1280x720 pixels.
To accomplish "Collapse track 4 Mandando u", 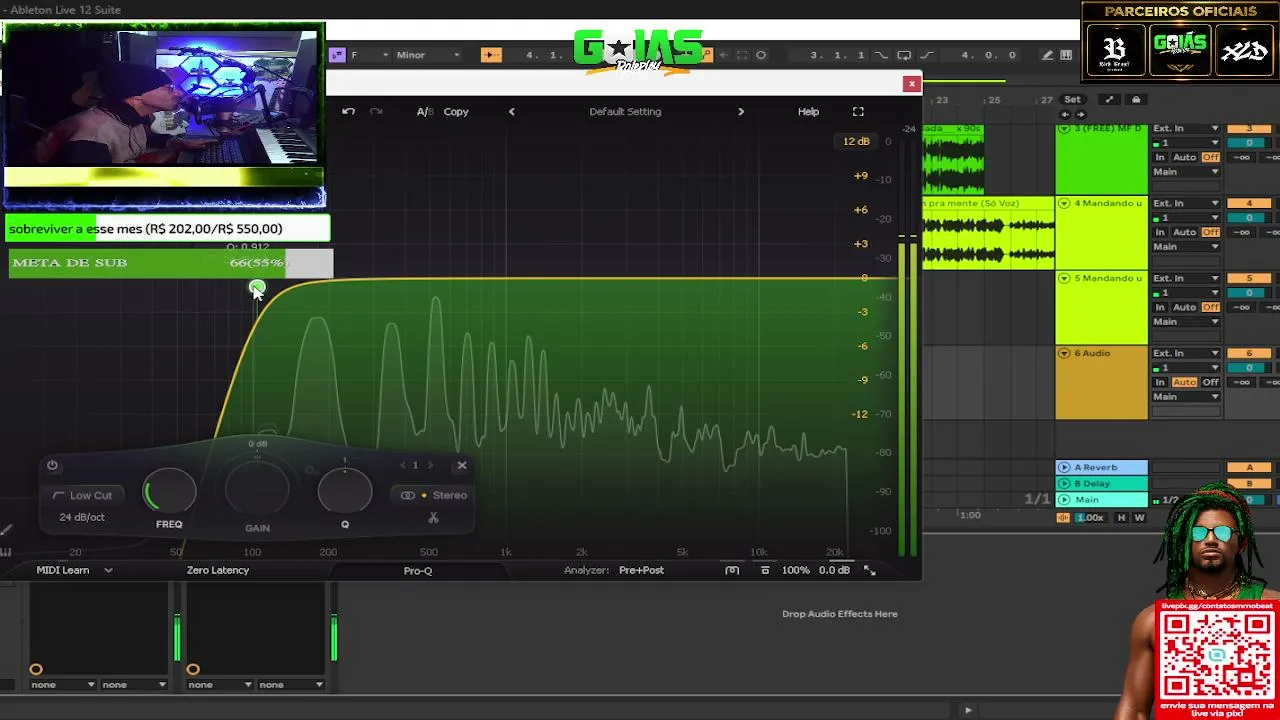I will point(1064,203).
